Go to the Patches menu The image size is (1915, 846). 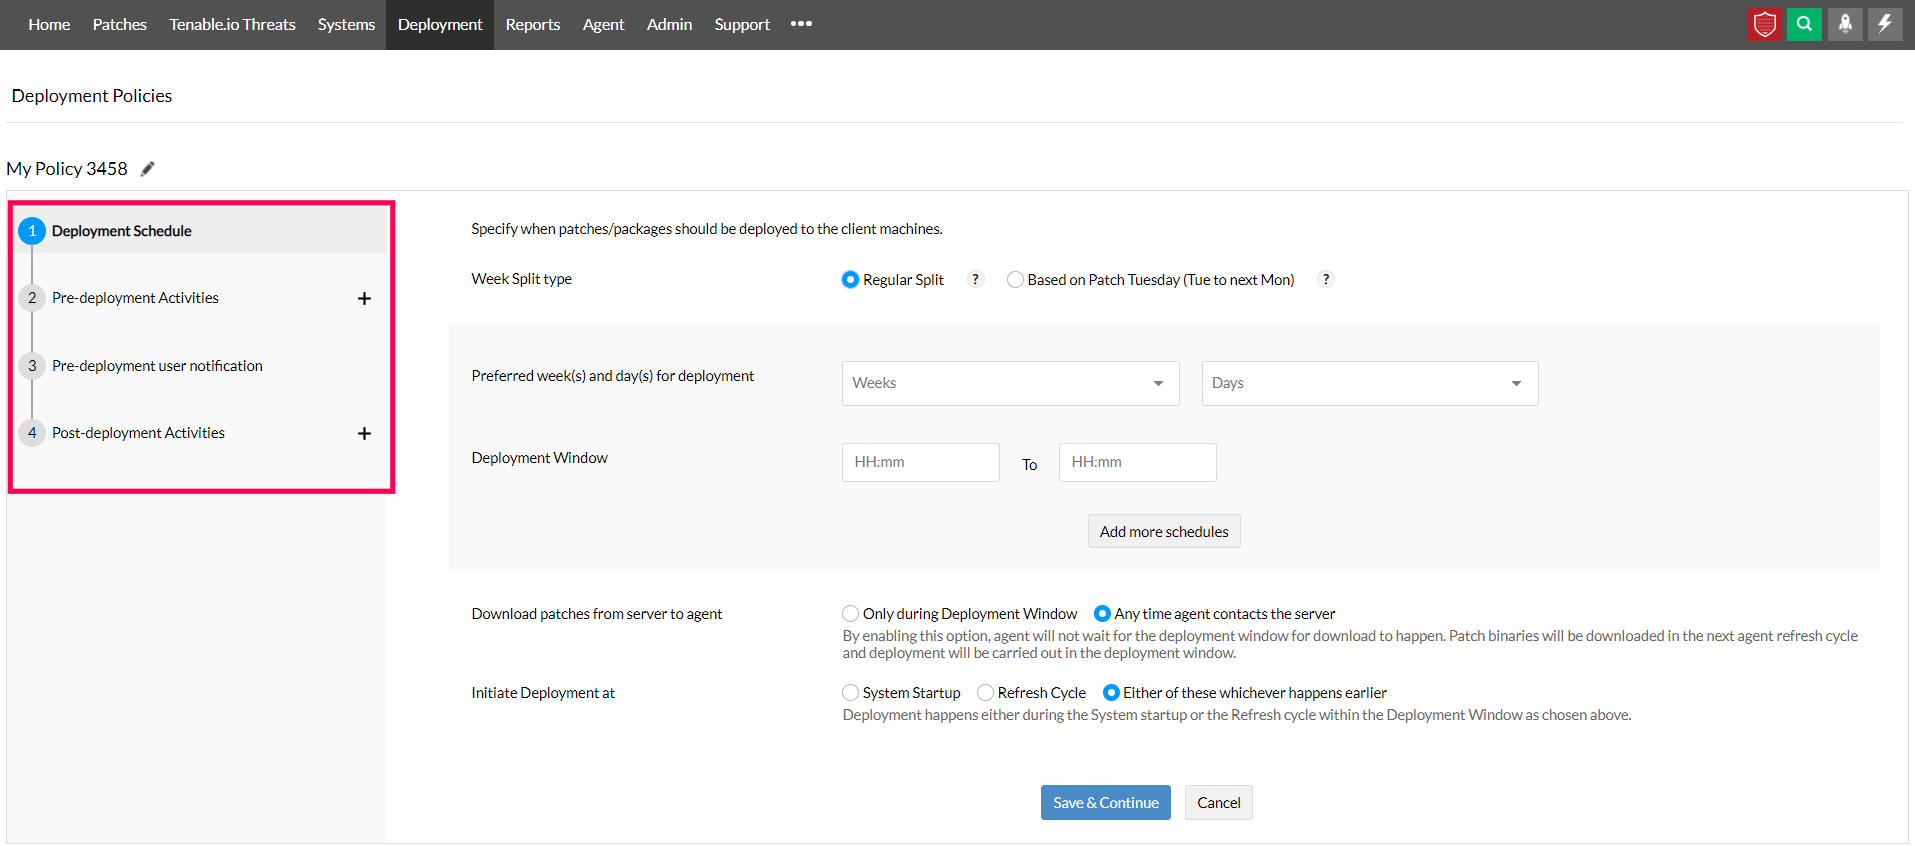click(x=120, y=24)
